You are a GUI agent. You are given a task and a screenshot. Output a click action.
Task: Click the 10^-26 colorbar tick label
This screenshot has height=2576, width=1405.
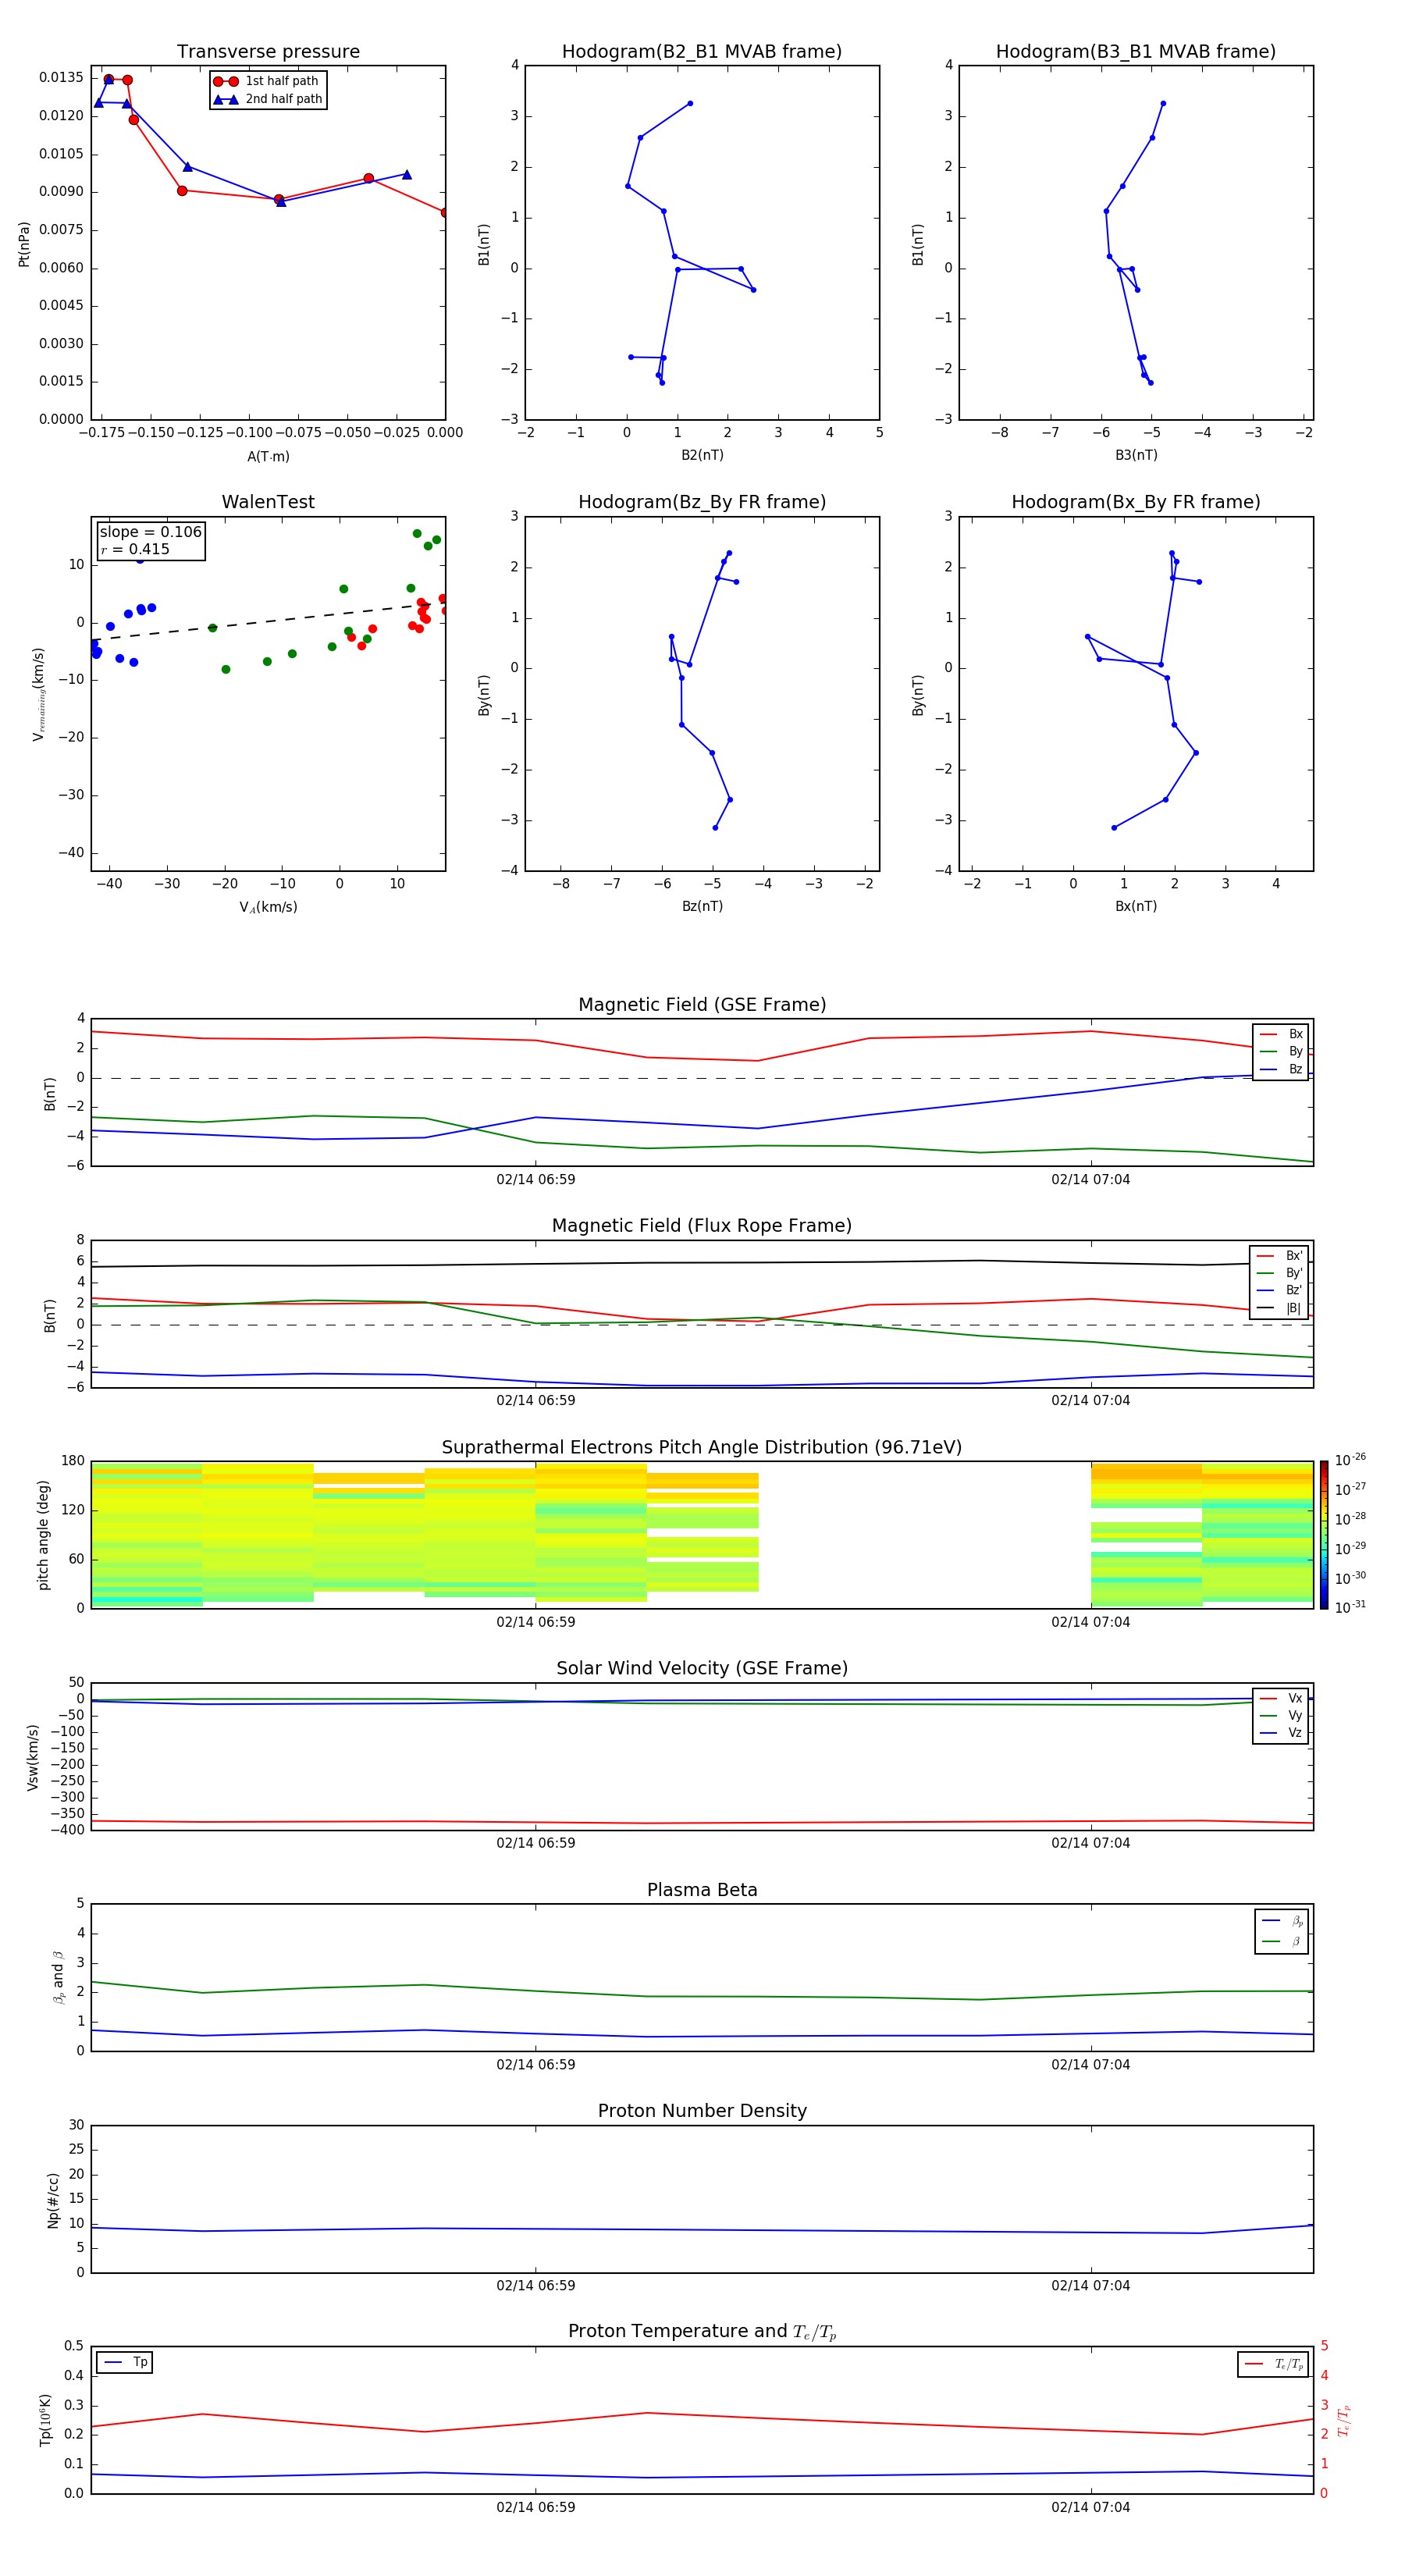pyautogui.click(x=1350, y=1460)
